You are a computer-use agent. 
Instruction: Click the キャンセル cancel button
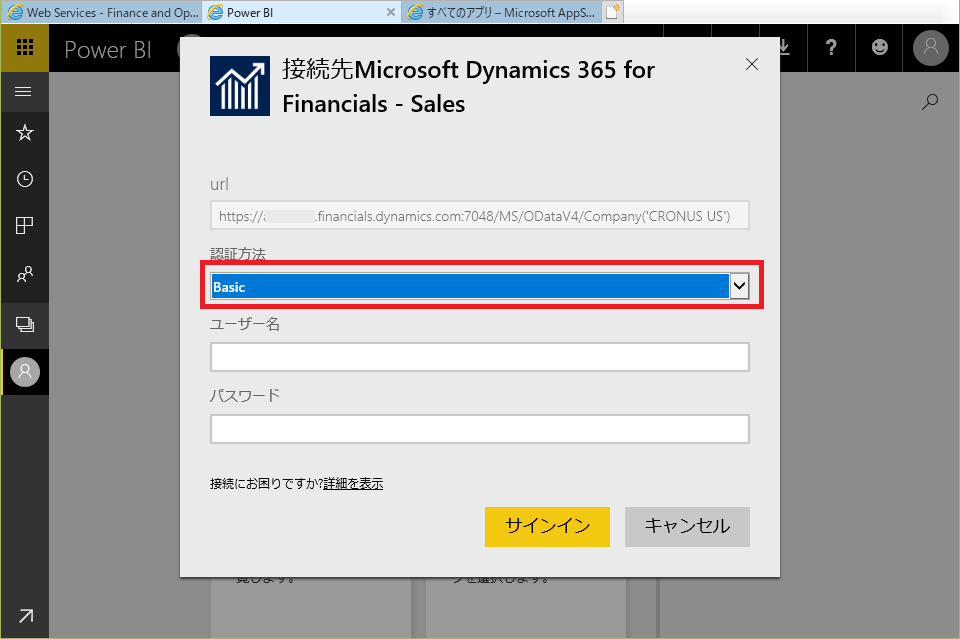[x=687, y=526]
